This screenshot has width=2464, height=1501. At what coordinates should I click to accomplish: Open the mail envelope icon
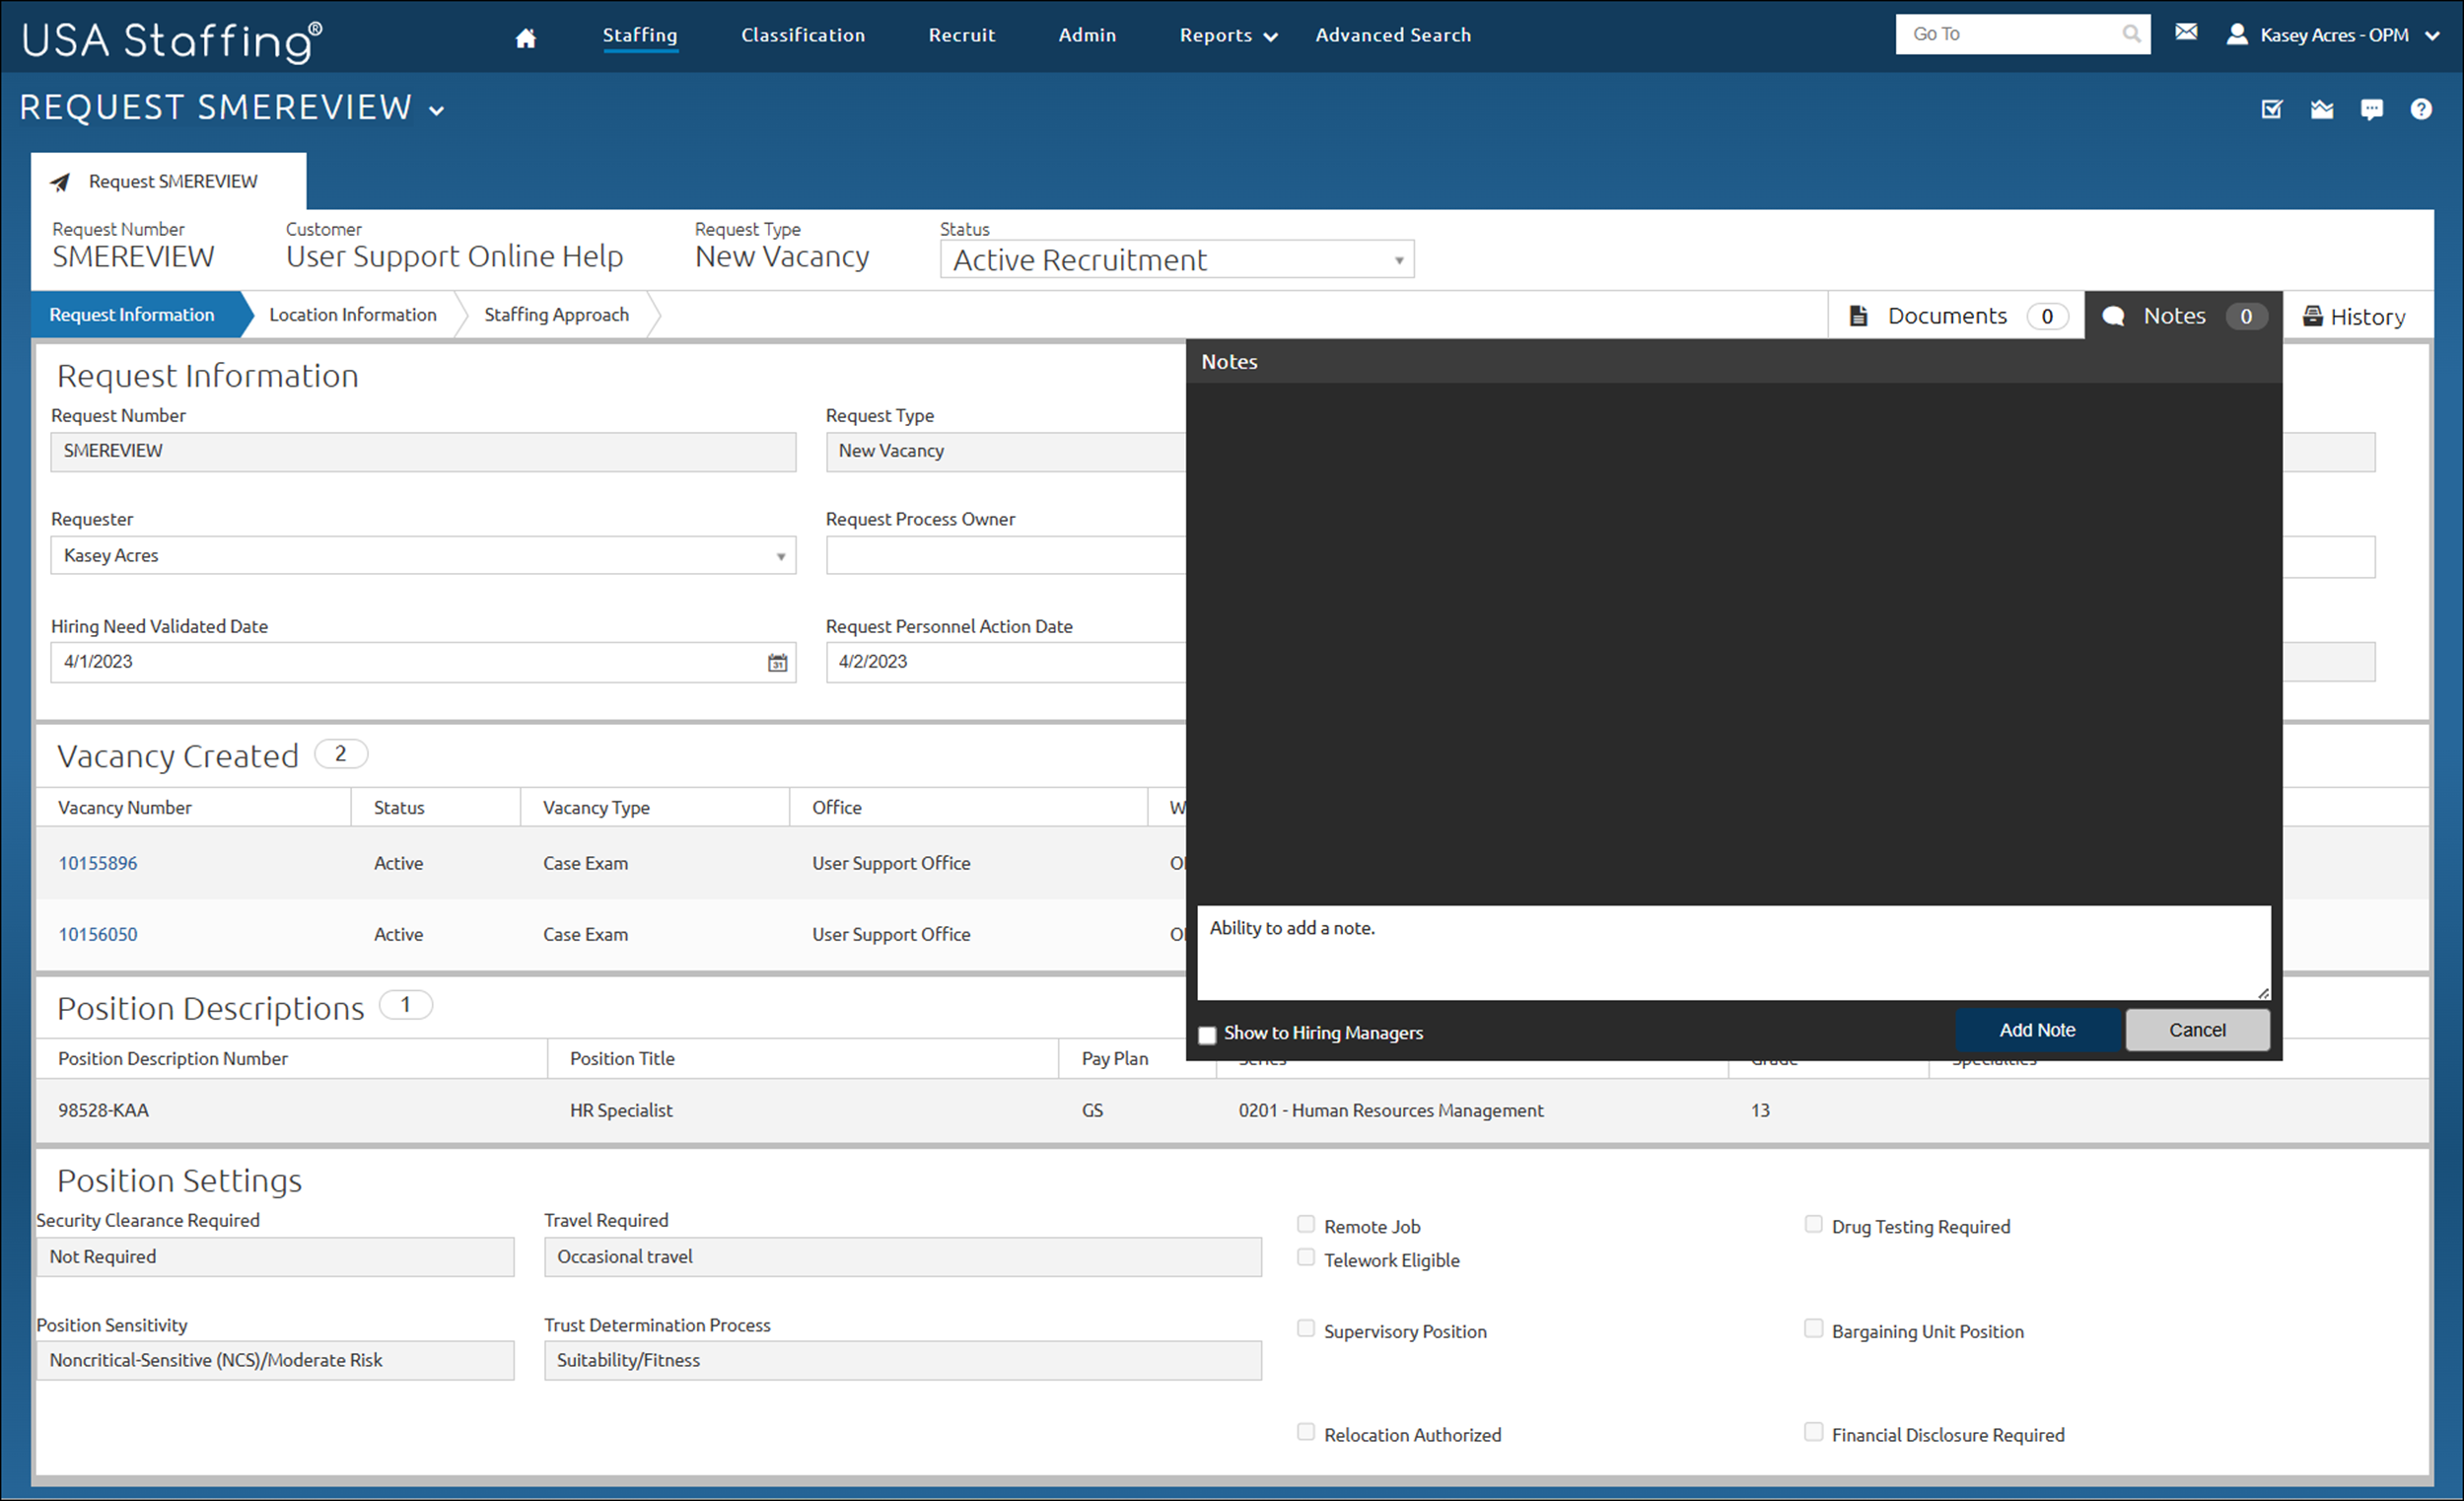[2186, 32]
